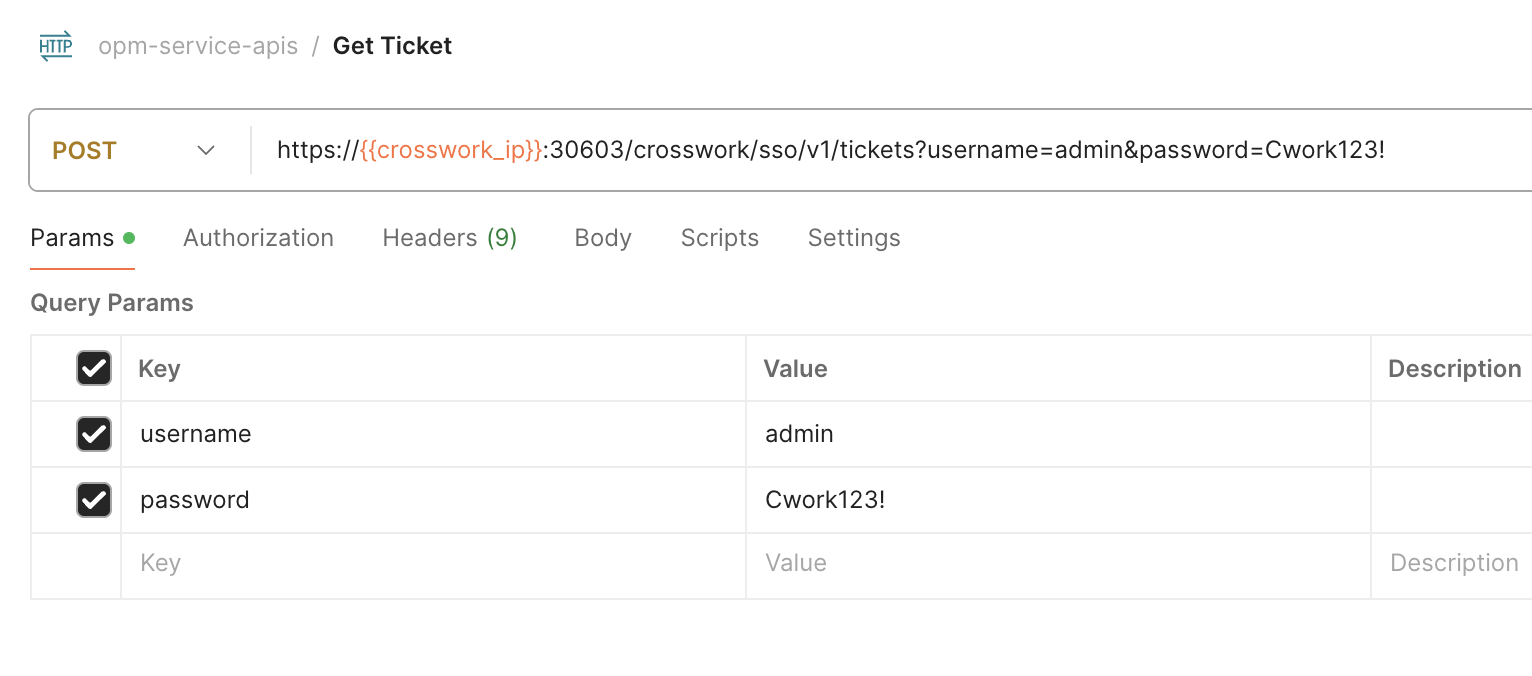Click the Get Ticket request name
The height and width of the screenshot is (676, 1532).
pyautogui.click(x=392, y=46)
